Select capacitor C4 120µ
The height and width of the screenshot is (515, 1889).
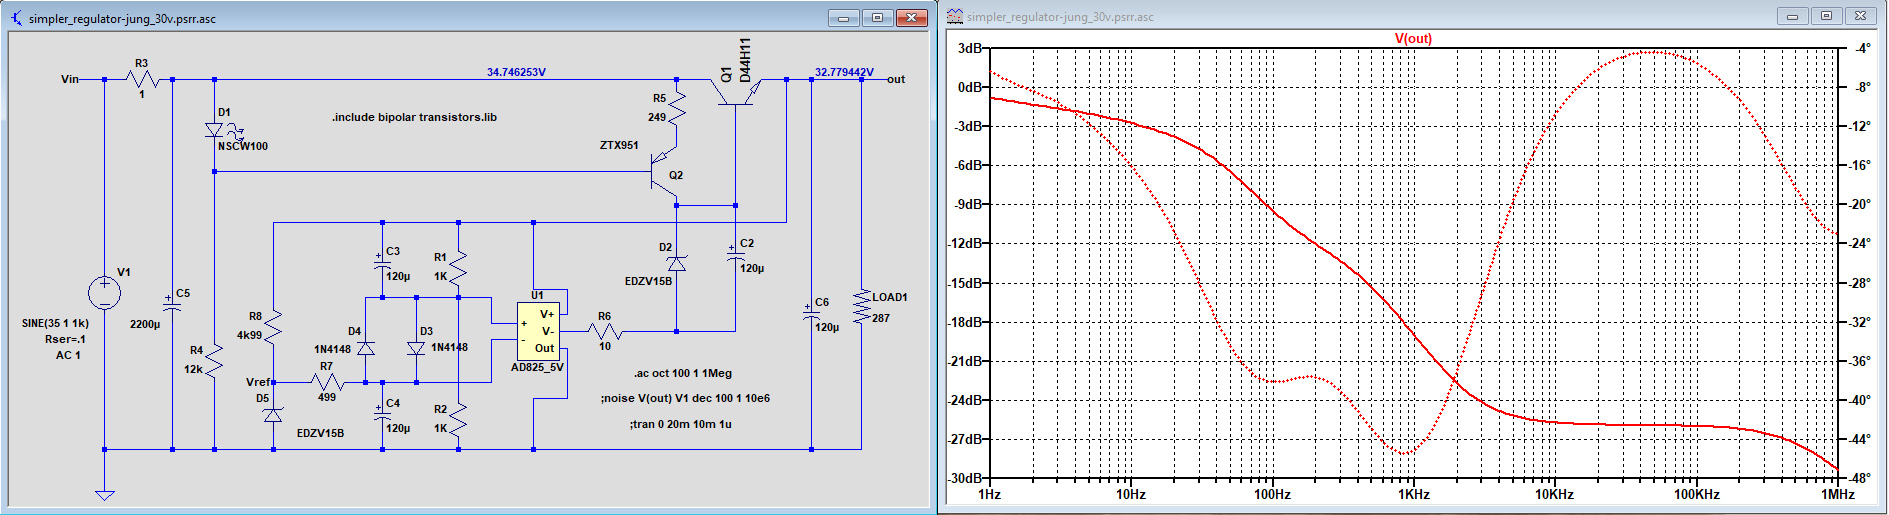[382, 413]
